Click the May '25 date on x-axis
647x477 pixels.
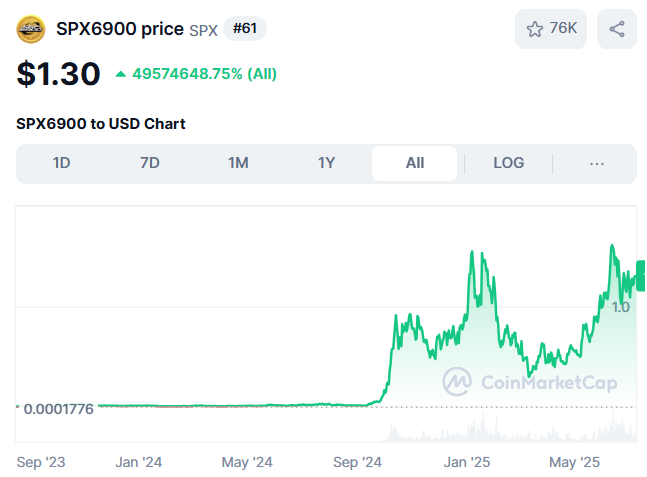(x=574, y=462)
